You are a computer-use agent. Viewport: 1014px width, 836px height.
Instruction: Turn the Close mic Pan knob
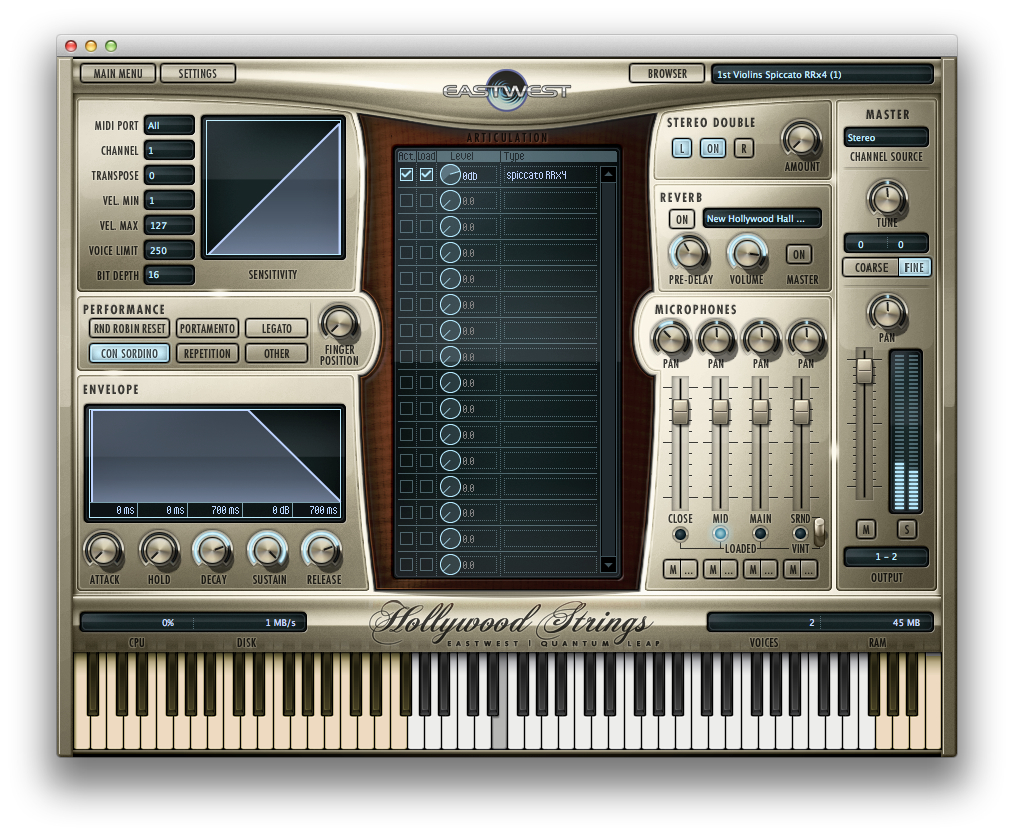tap(671, 338)
